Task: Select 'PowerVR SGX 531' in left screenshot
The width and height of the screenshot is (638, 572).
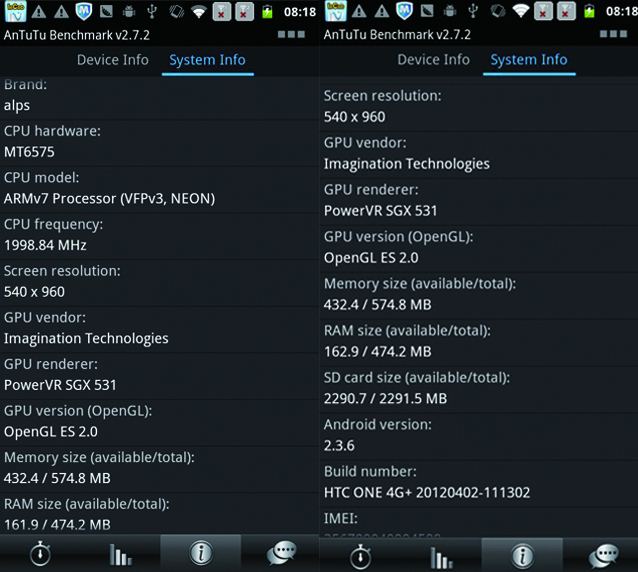Action: point(60,385)
